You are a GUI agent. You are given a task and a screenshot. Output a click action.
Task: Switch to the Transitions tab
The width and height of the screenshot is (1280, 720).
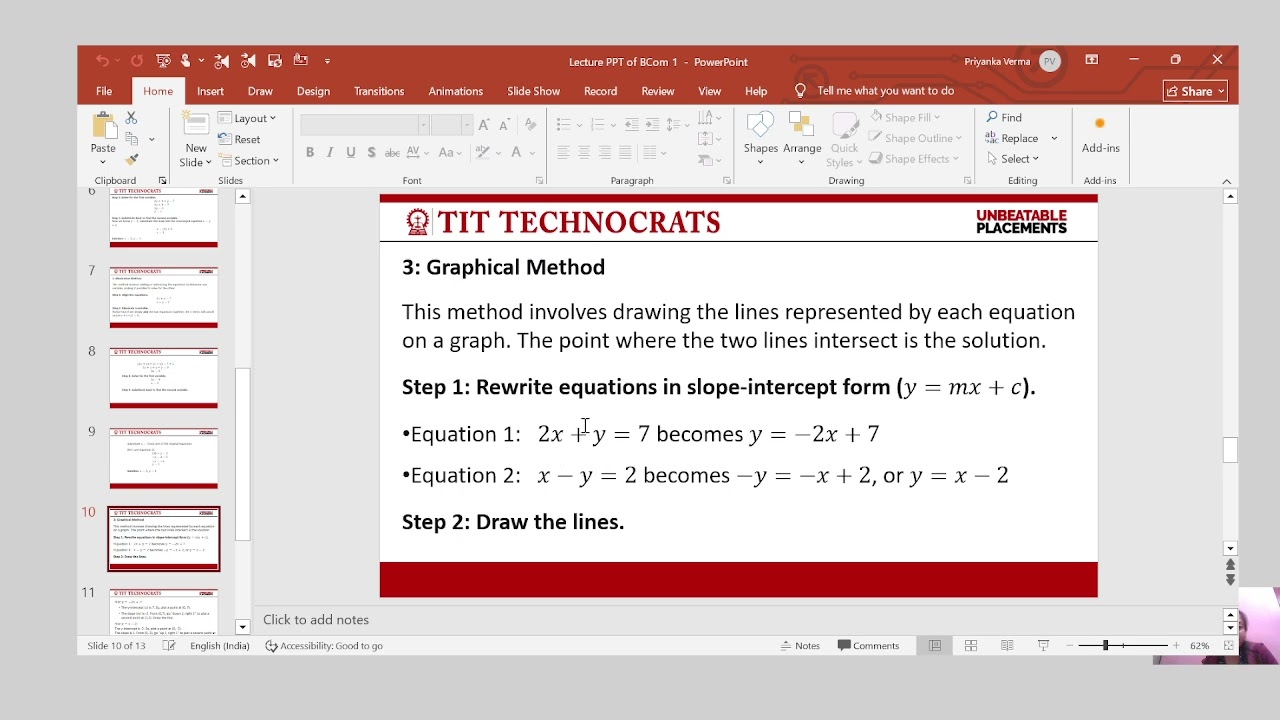379,91
